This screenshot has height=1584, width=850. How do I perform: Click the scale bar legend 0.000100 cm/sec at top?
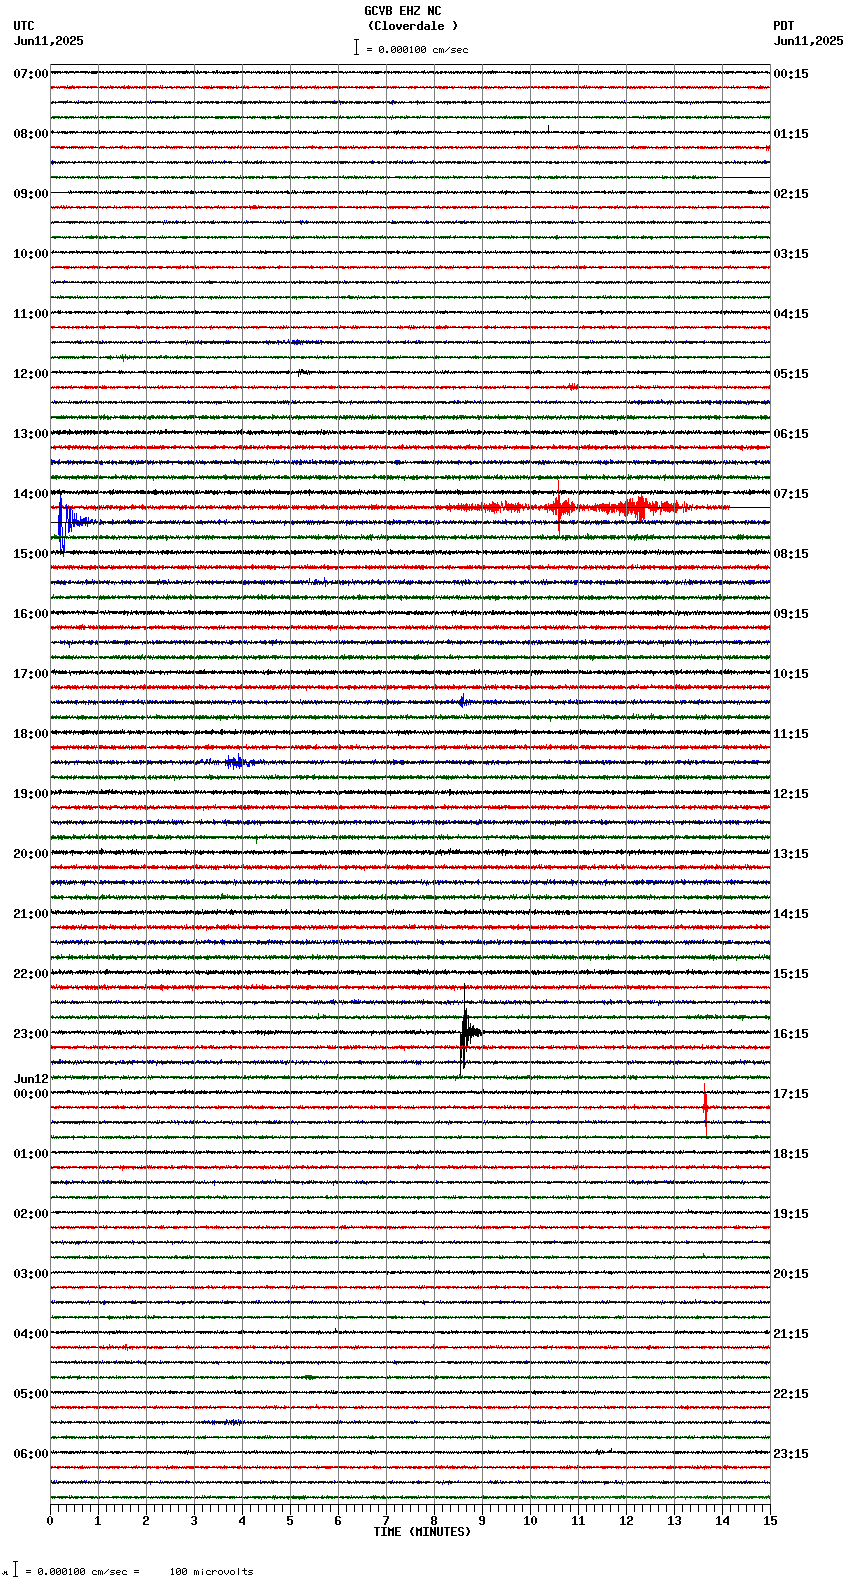410,48
